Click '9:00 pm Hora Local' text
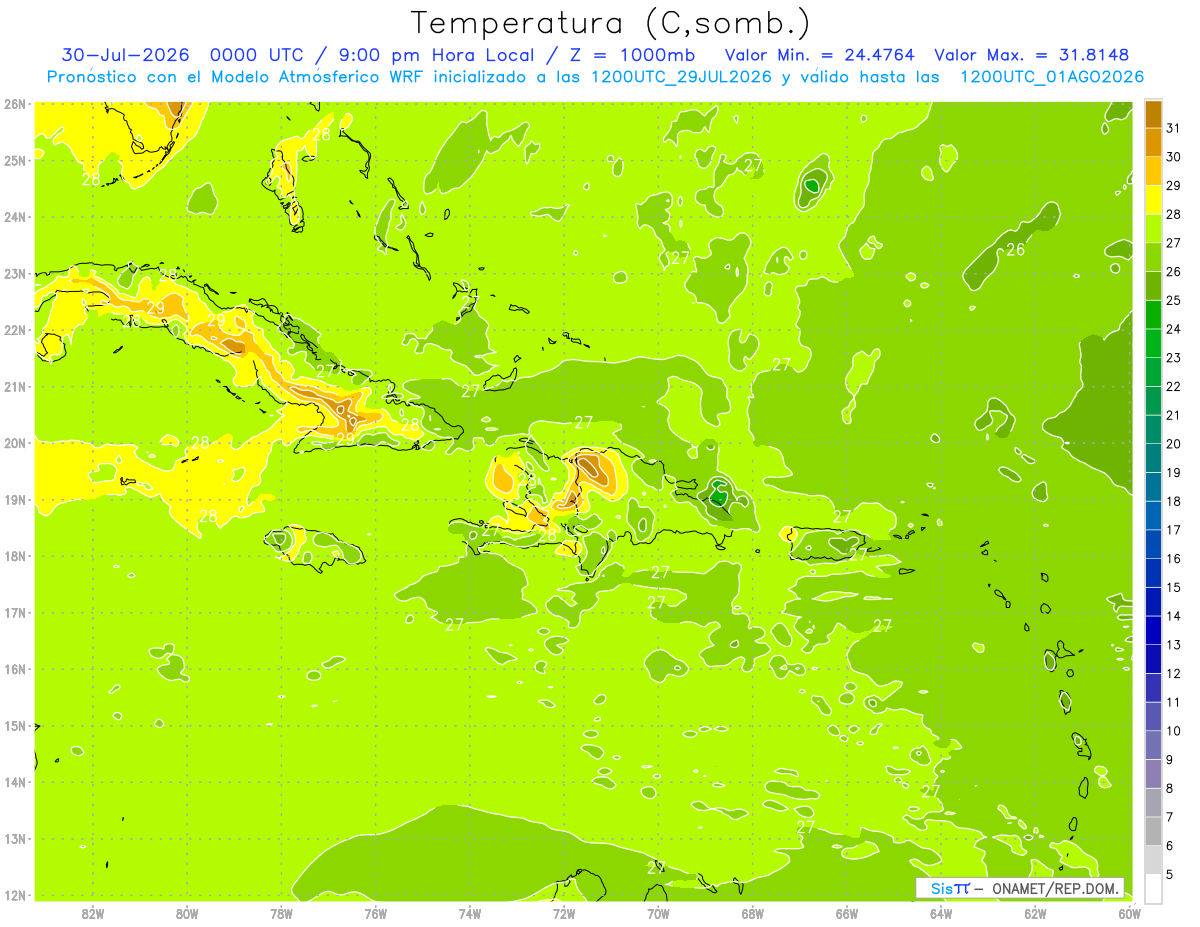The width and height of the screenshot is (1200, 927). point(434,55)
